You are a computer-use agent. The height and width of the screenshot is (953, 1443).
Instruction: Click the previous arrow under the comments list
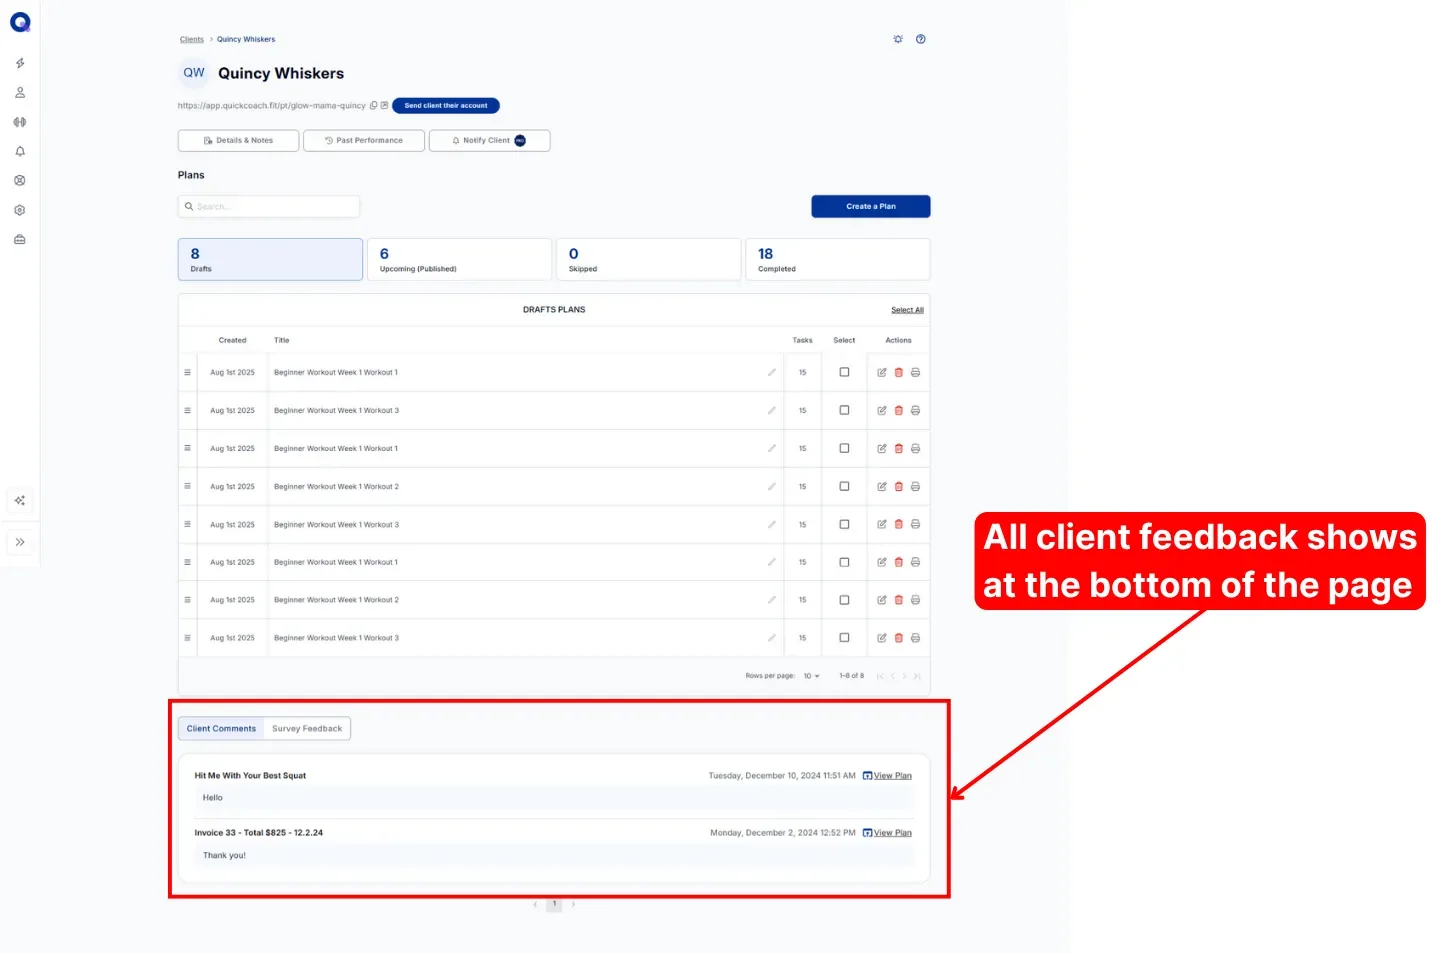535,904
